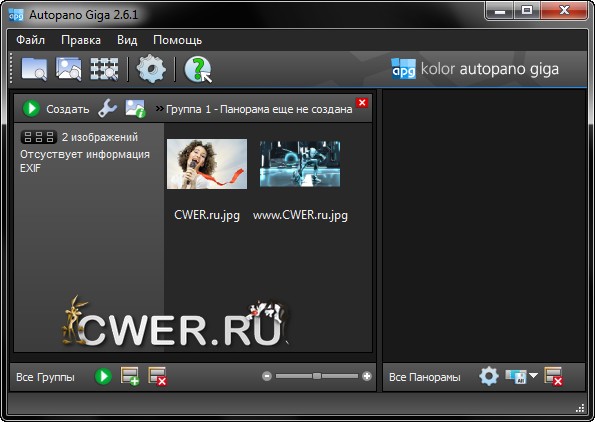Delete all panoramas with red X icon
The width and height of the screenshot is (595, 422).
554,376
